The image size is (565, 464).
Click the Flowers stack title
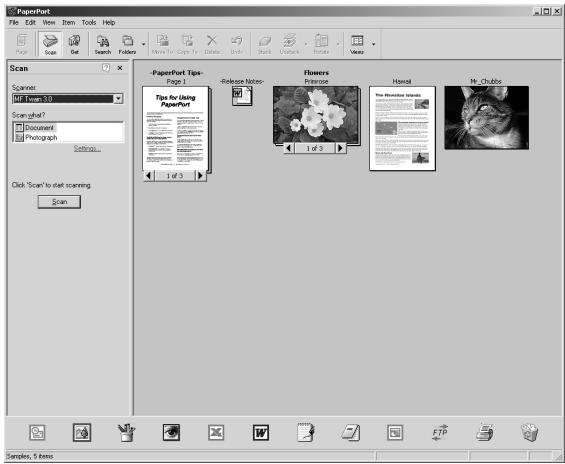tap(316, 72)
